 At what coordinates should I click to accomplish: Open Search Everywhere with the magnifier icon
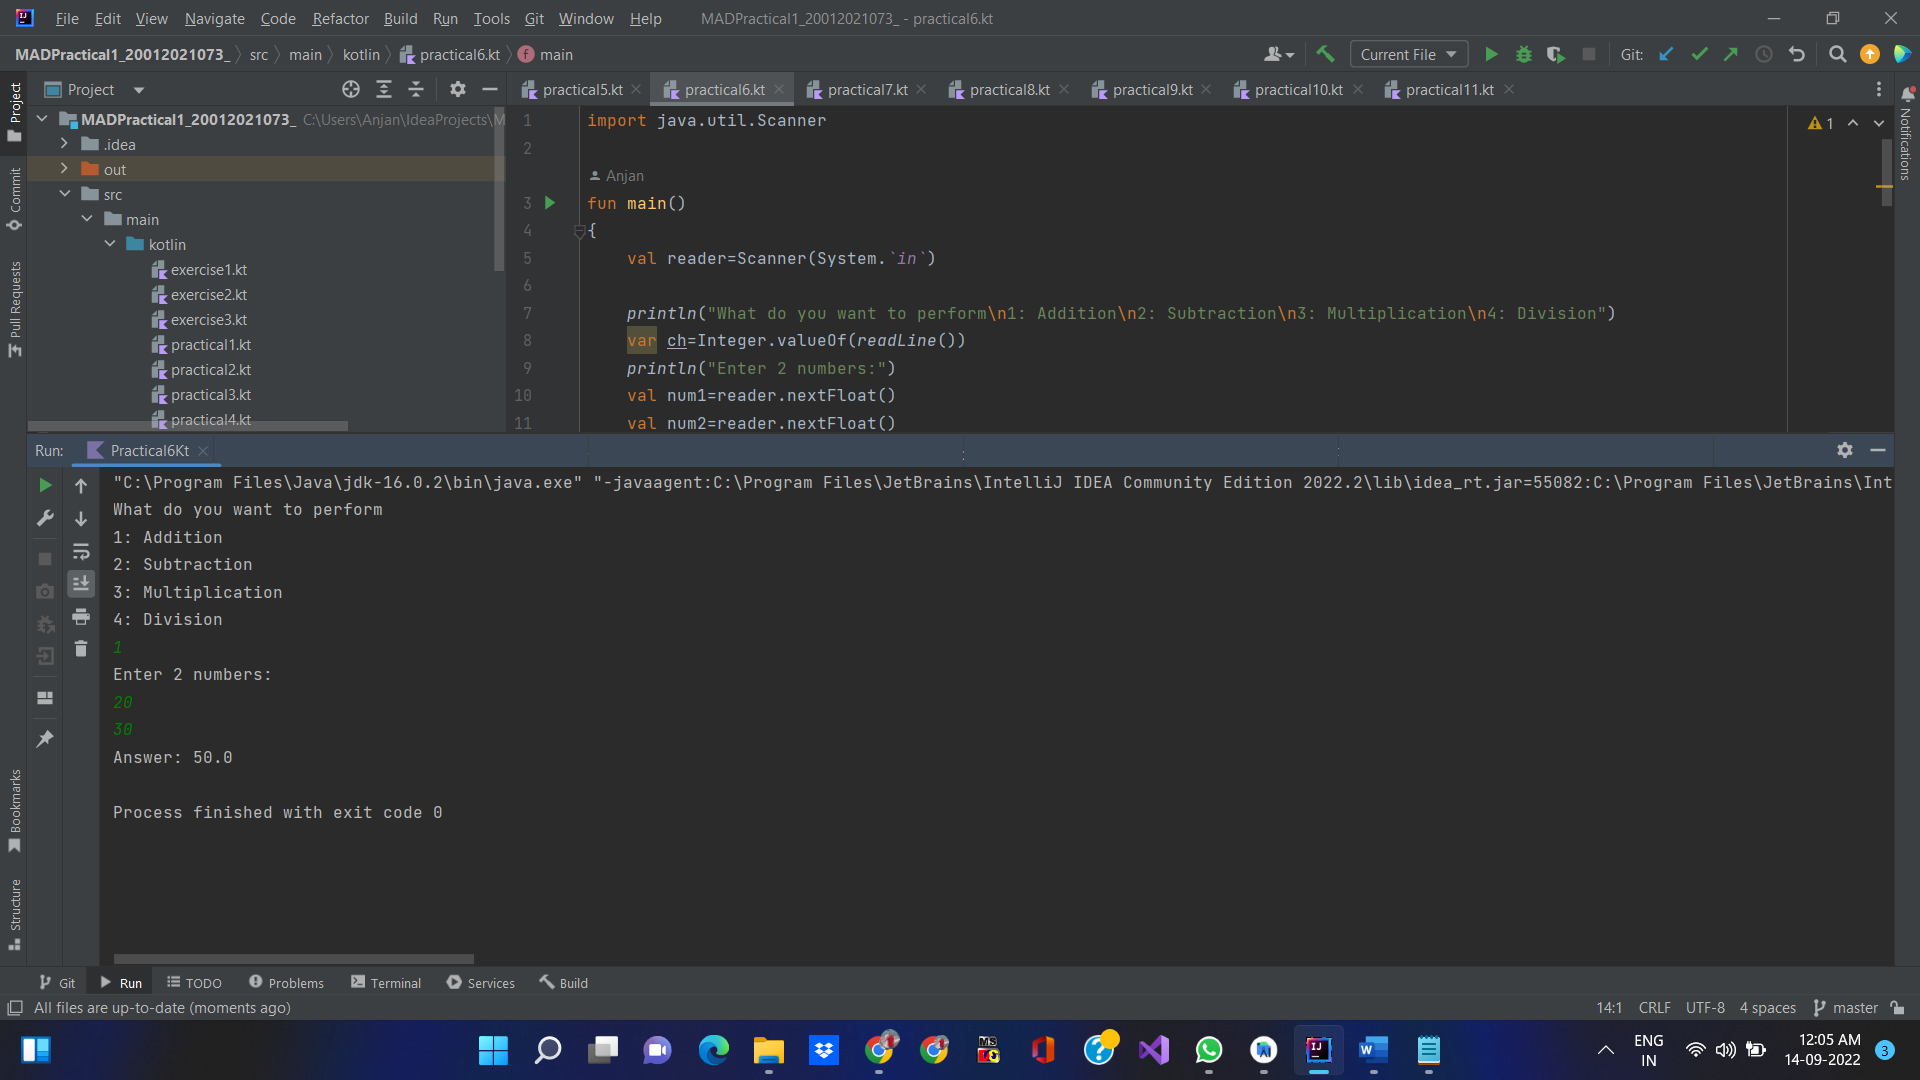[x=1837, y=54]
